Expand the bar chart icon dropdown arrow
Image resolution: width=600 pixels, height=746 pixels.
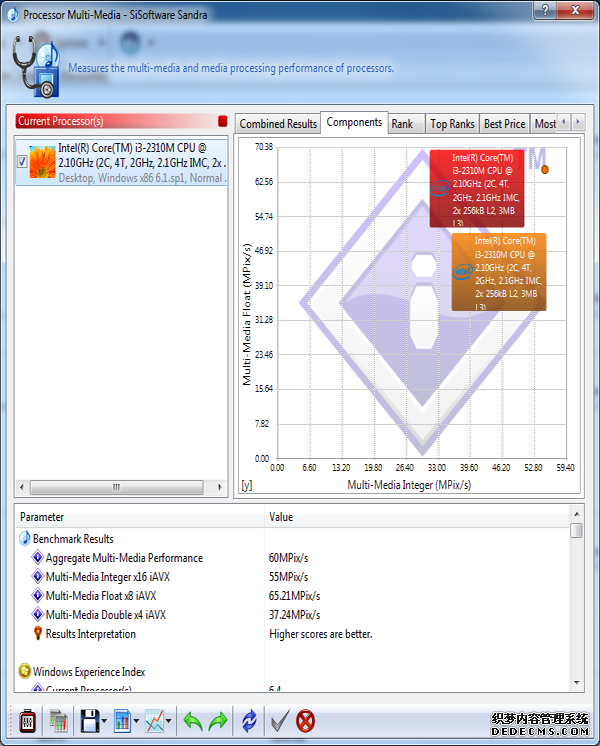pyautogui.click(x=136, y=721)
